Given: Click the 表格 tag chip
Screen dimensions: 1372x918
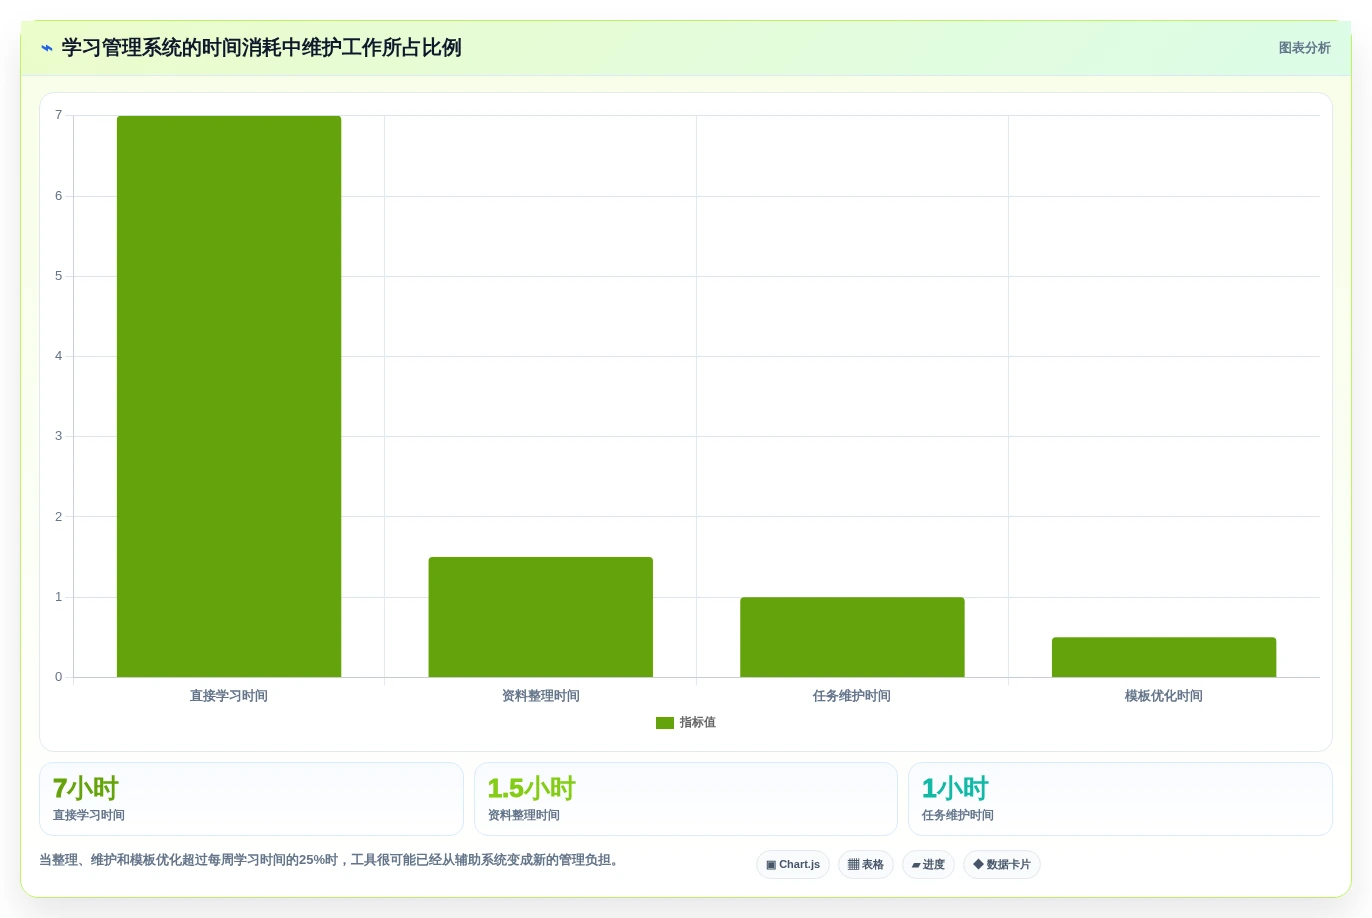Looking at the screenshot, I should [866, 865].
